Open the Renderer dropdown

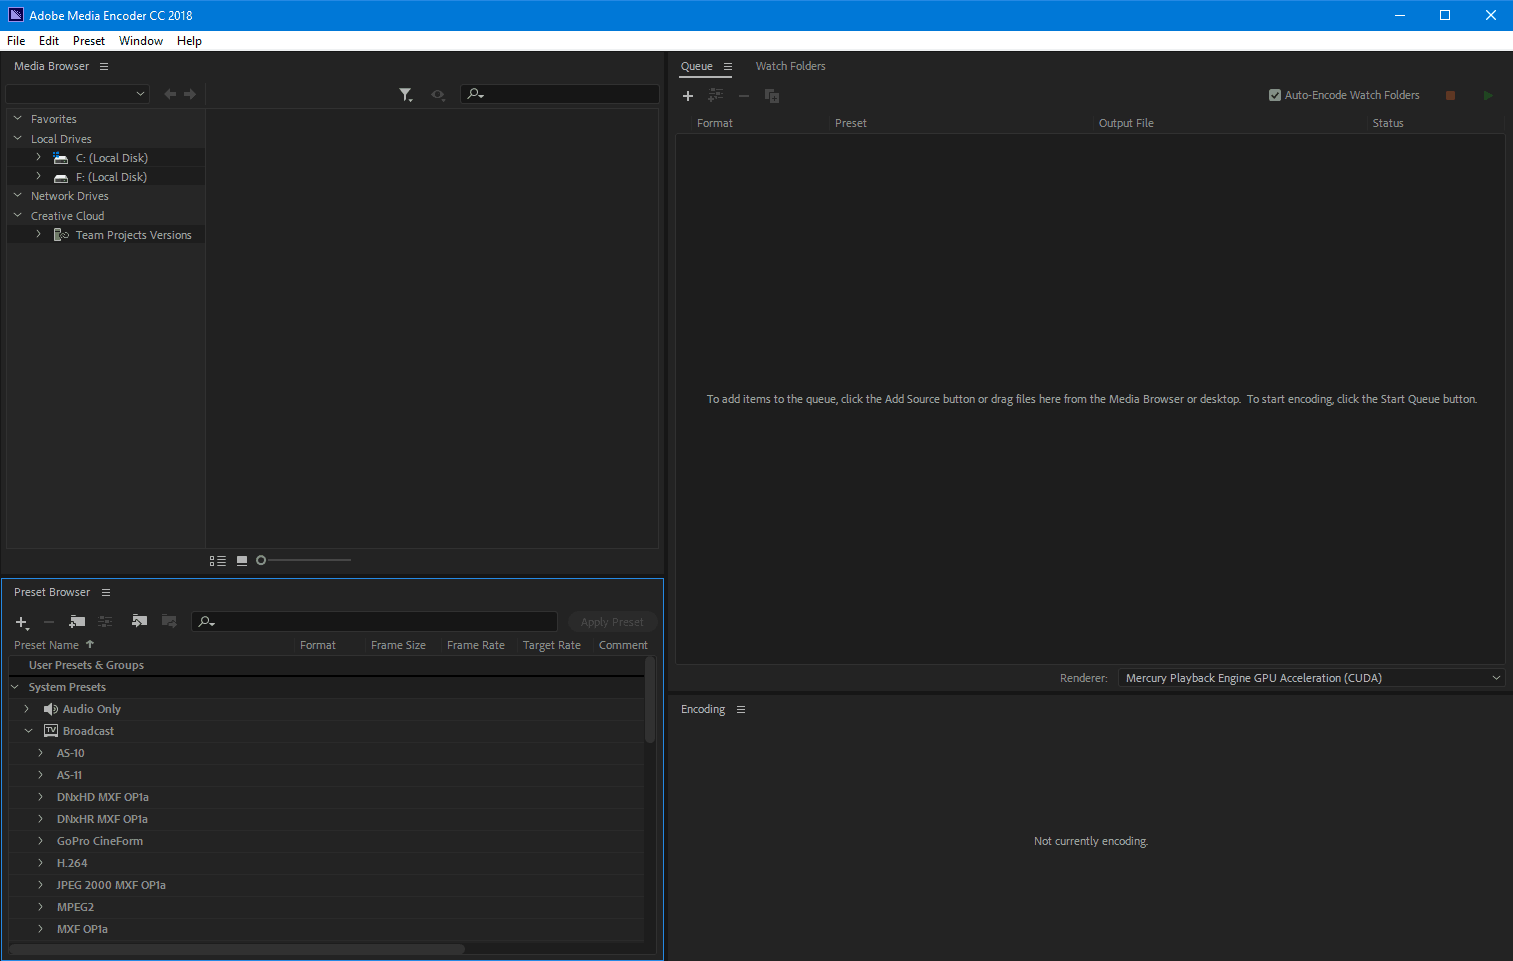(1311, 678)
